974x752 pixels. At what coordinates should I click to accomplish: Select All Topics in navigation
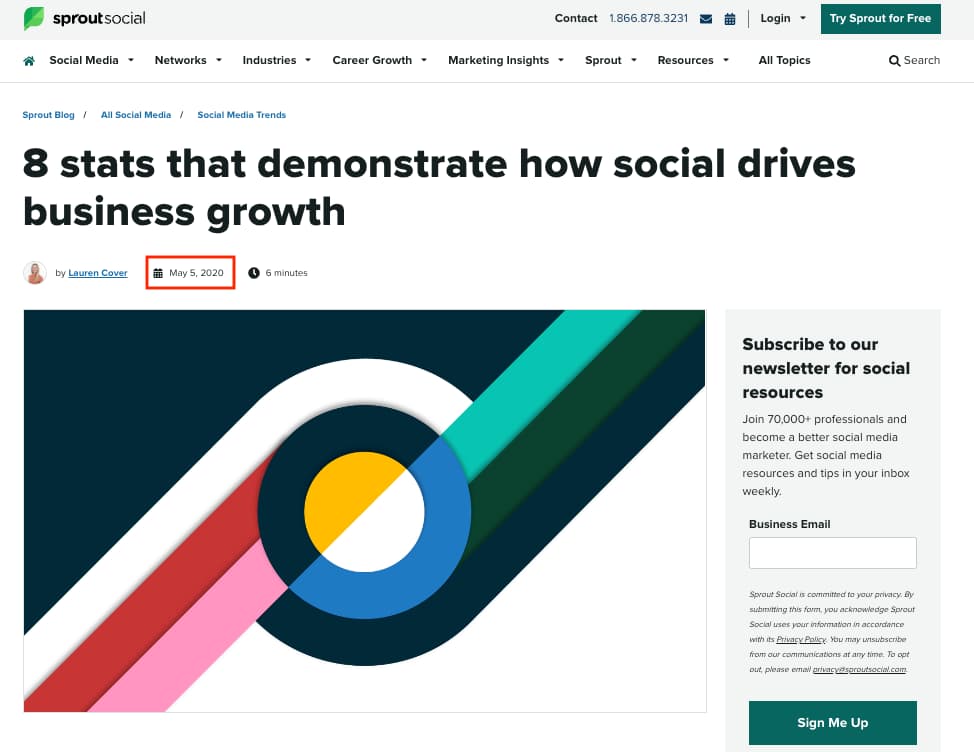tap(784, 60)
